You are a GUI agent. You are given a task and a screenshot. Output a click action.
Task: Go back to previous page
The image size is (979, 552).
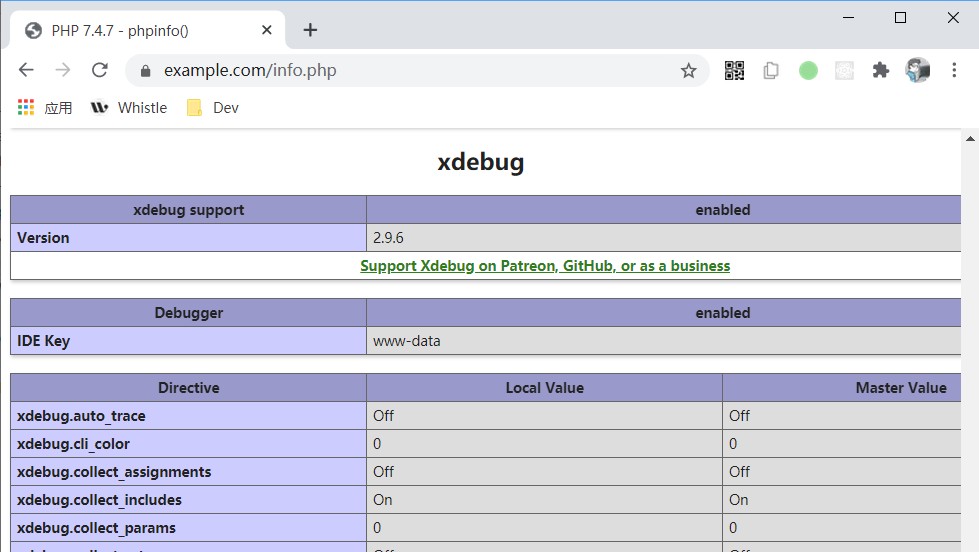pos(26,70)
